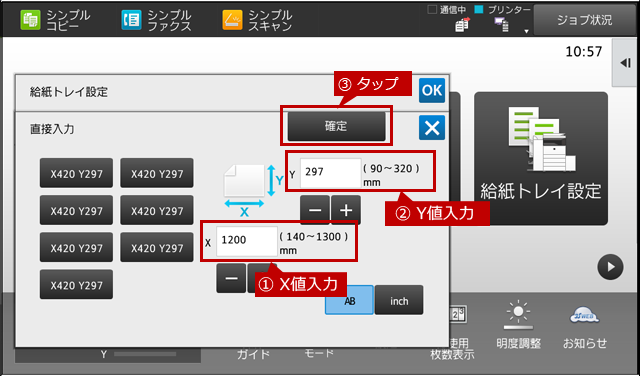Switch units to inch
Viewport: 640px width, 376px height.
399,300
